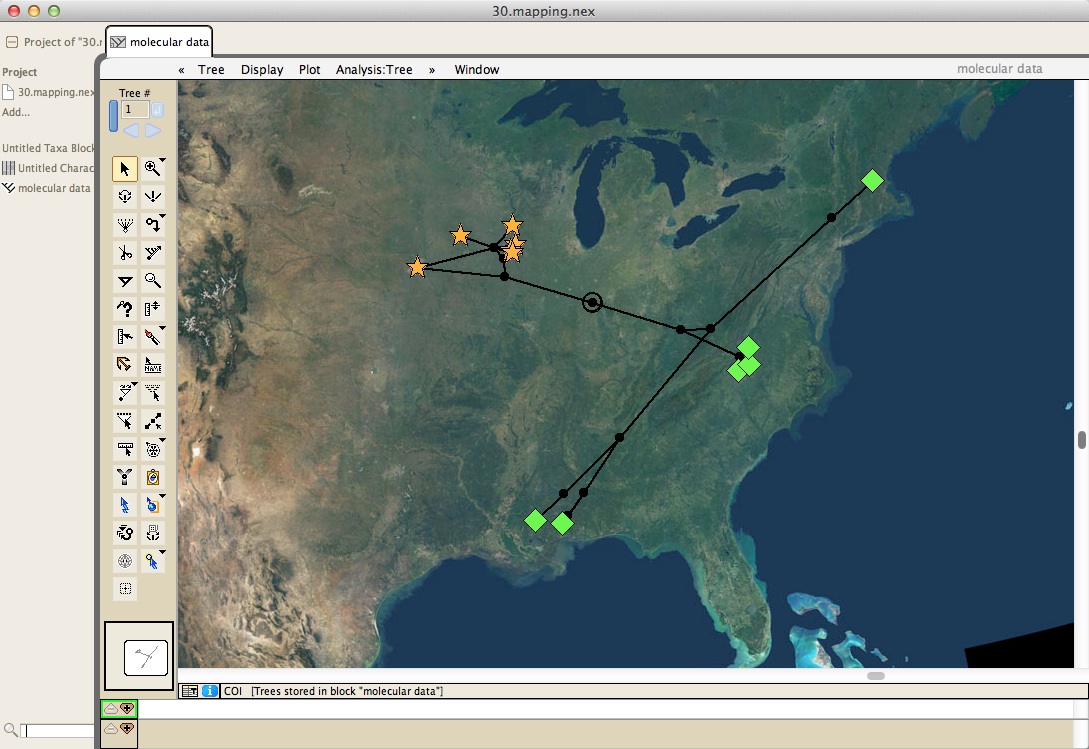
Task: Show previous menus with the « chevron
Action: (x=181, y=70)
